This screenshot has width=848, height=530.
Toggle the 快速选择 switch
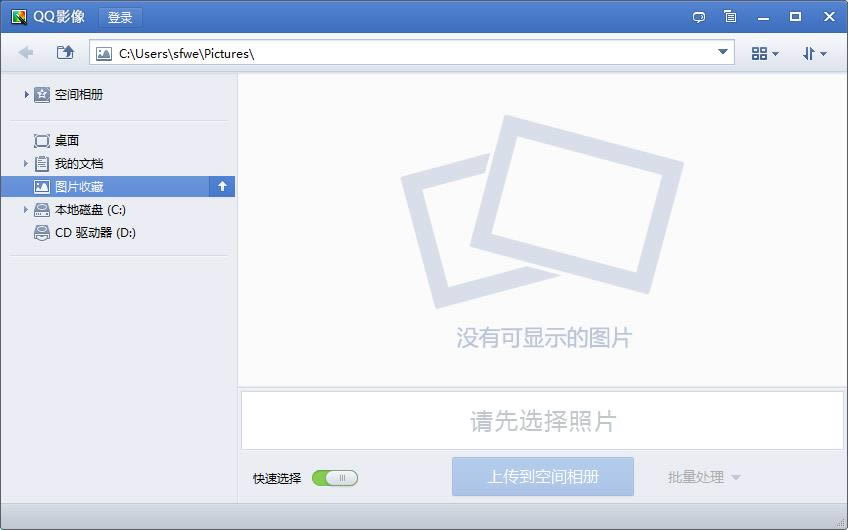[x=335, y=478]
